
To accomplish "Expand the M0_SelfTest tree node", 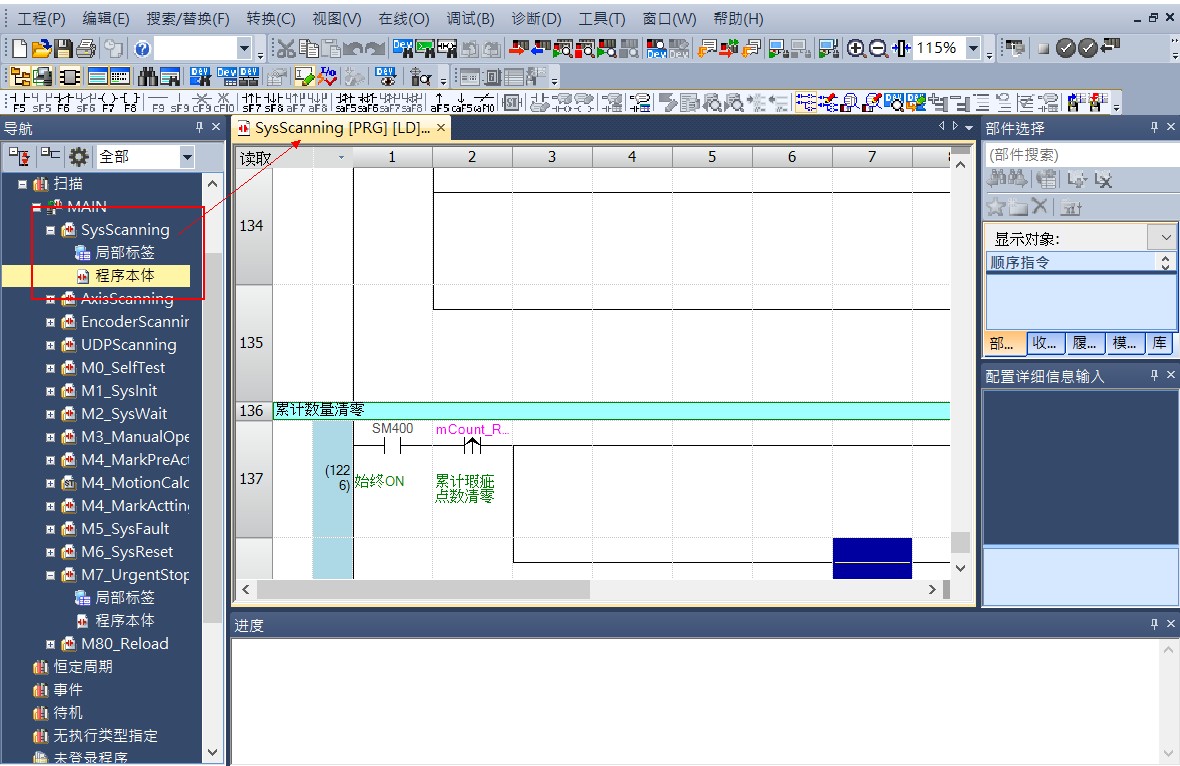I will coord(51,368).
